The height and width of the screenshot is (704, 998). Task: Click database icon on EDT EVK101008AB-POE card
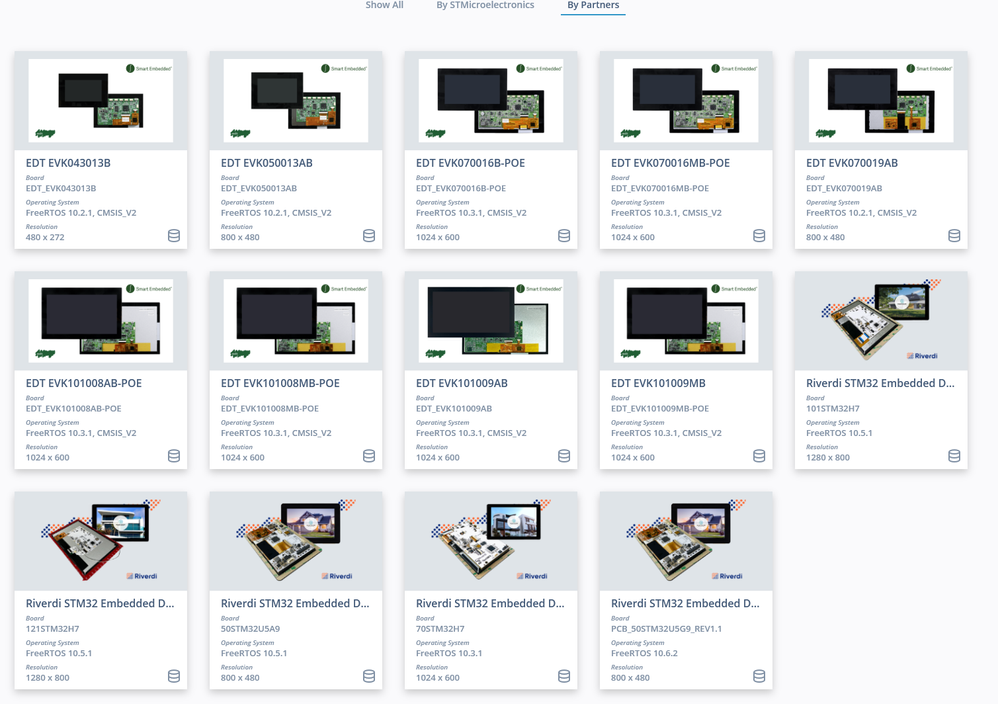tap(174, 456)
